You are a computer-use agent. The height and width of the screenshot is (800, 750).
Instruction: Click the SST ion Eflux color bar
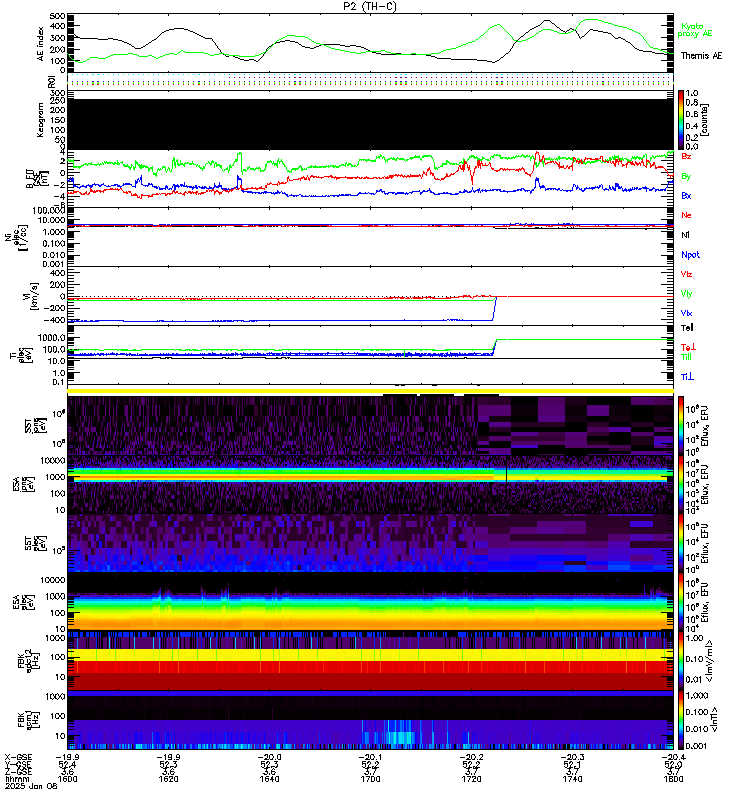(x=681, y=425)
